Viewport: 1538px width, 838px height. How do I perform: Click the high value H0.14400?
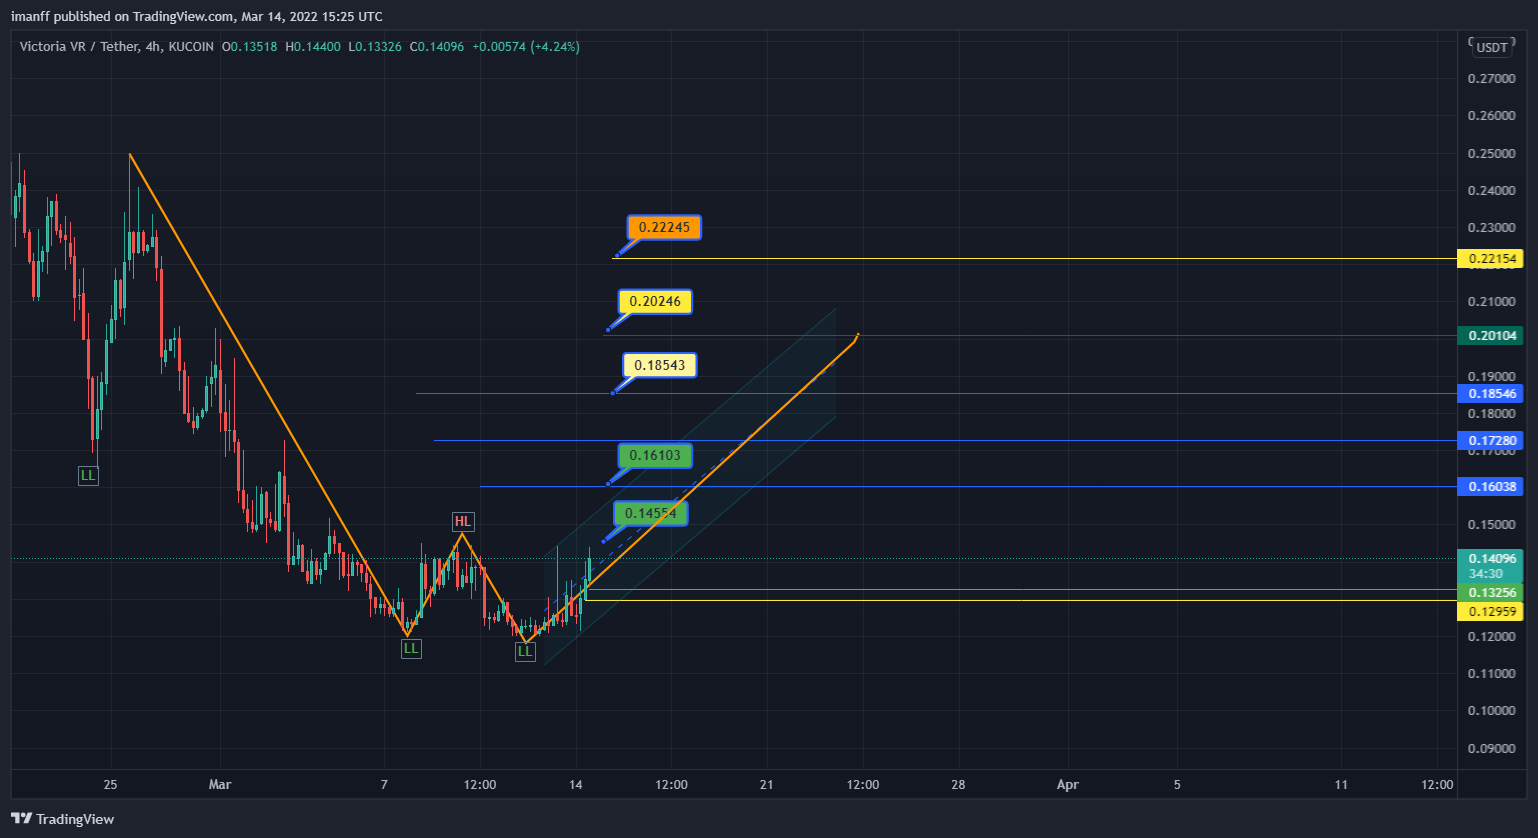pos(313,47)
